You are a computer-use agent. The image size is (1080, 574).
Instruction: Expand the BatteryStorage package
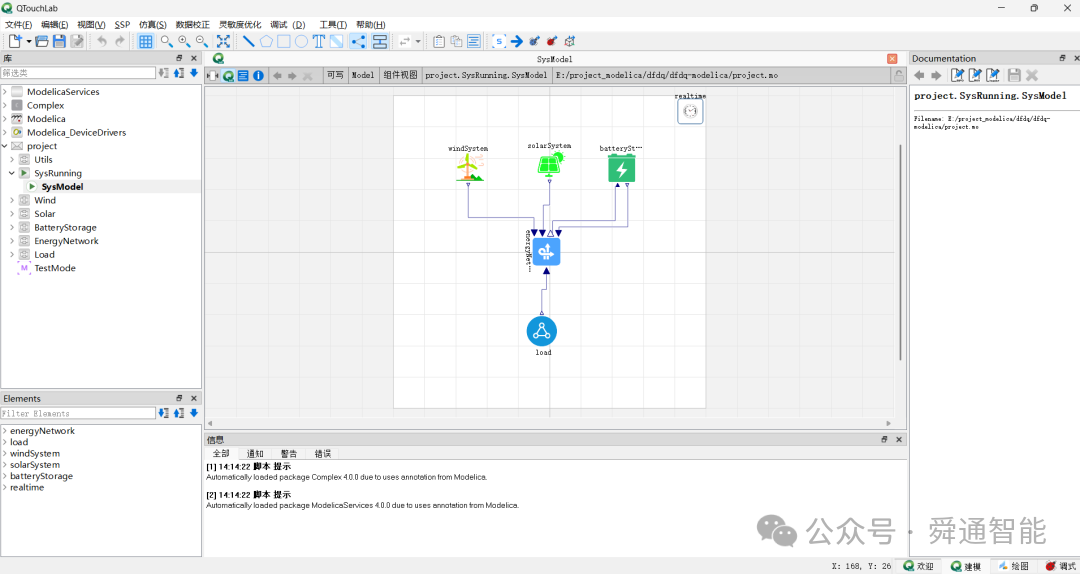(12, 227)
